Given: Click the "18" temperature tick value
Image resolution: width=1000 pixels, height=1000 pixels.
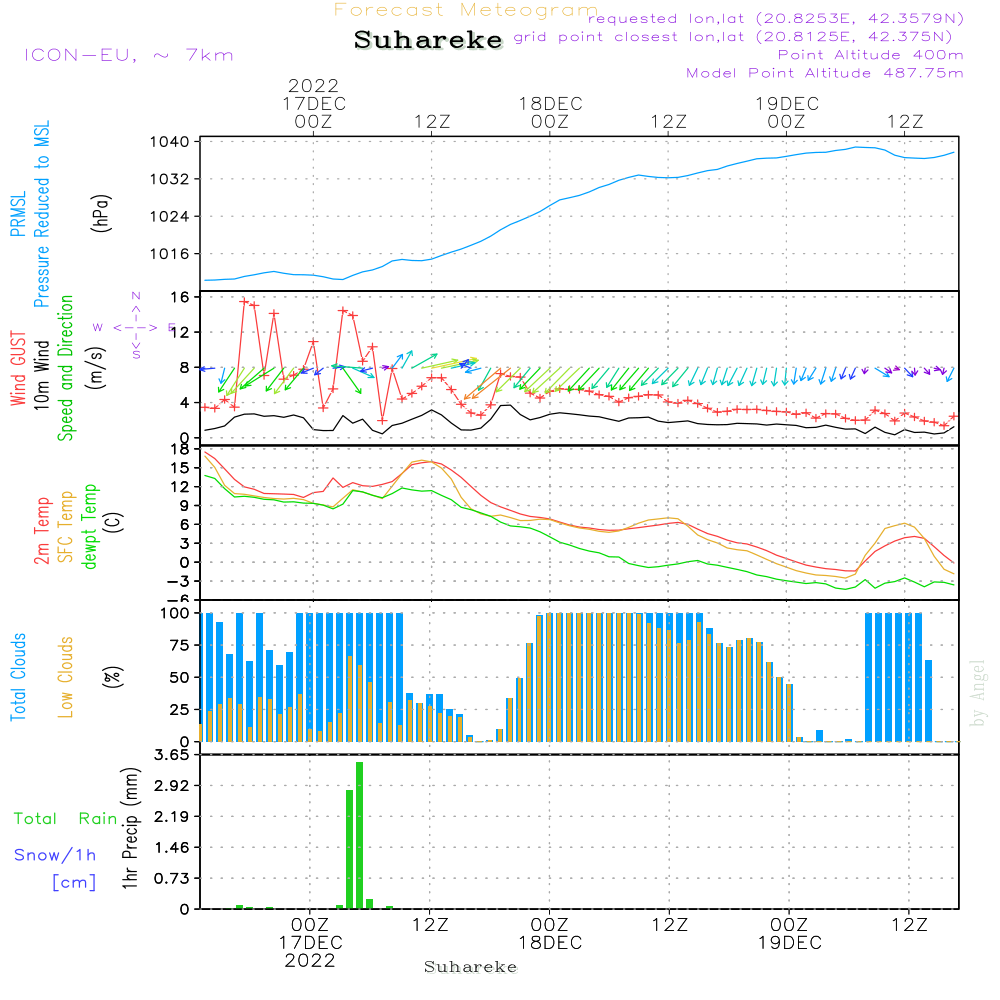Looking at the screenshot, I should pos(180,450).
